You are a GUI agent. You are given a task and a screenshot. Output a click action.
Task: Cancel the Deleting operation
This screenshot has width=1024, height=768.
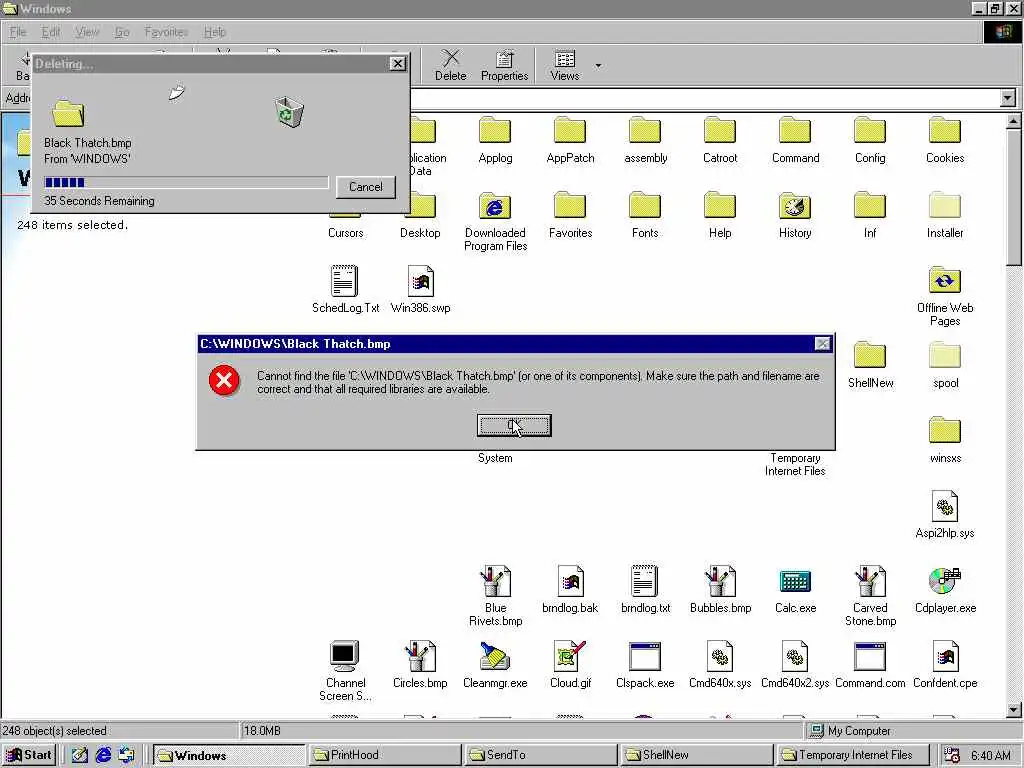pos(366,187)
